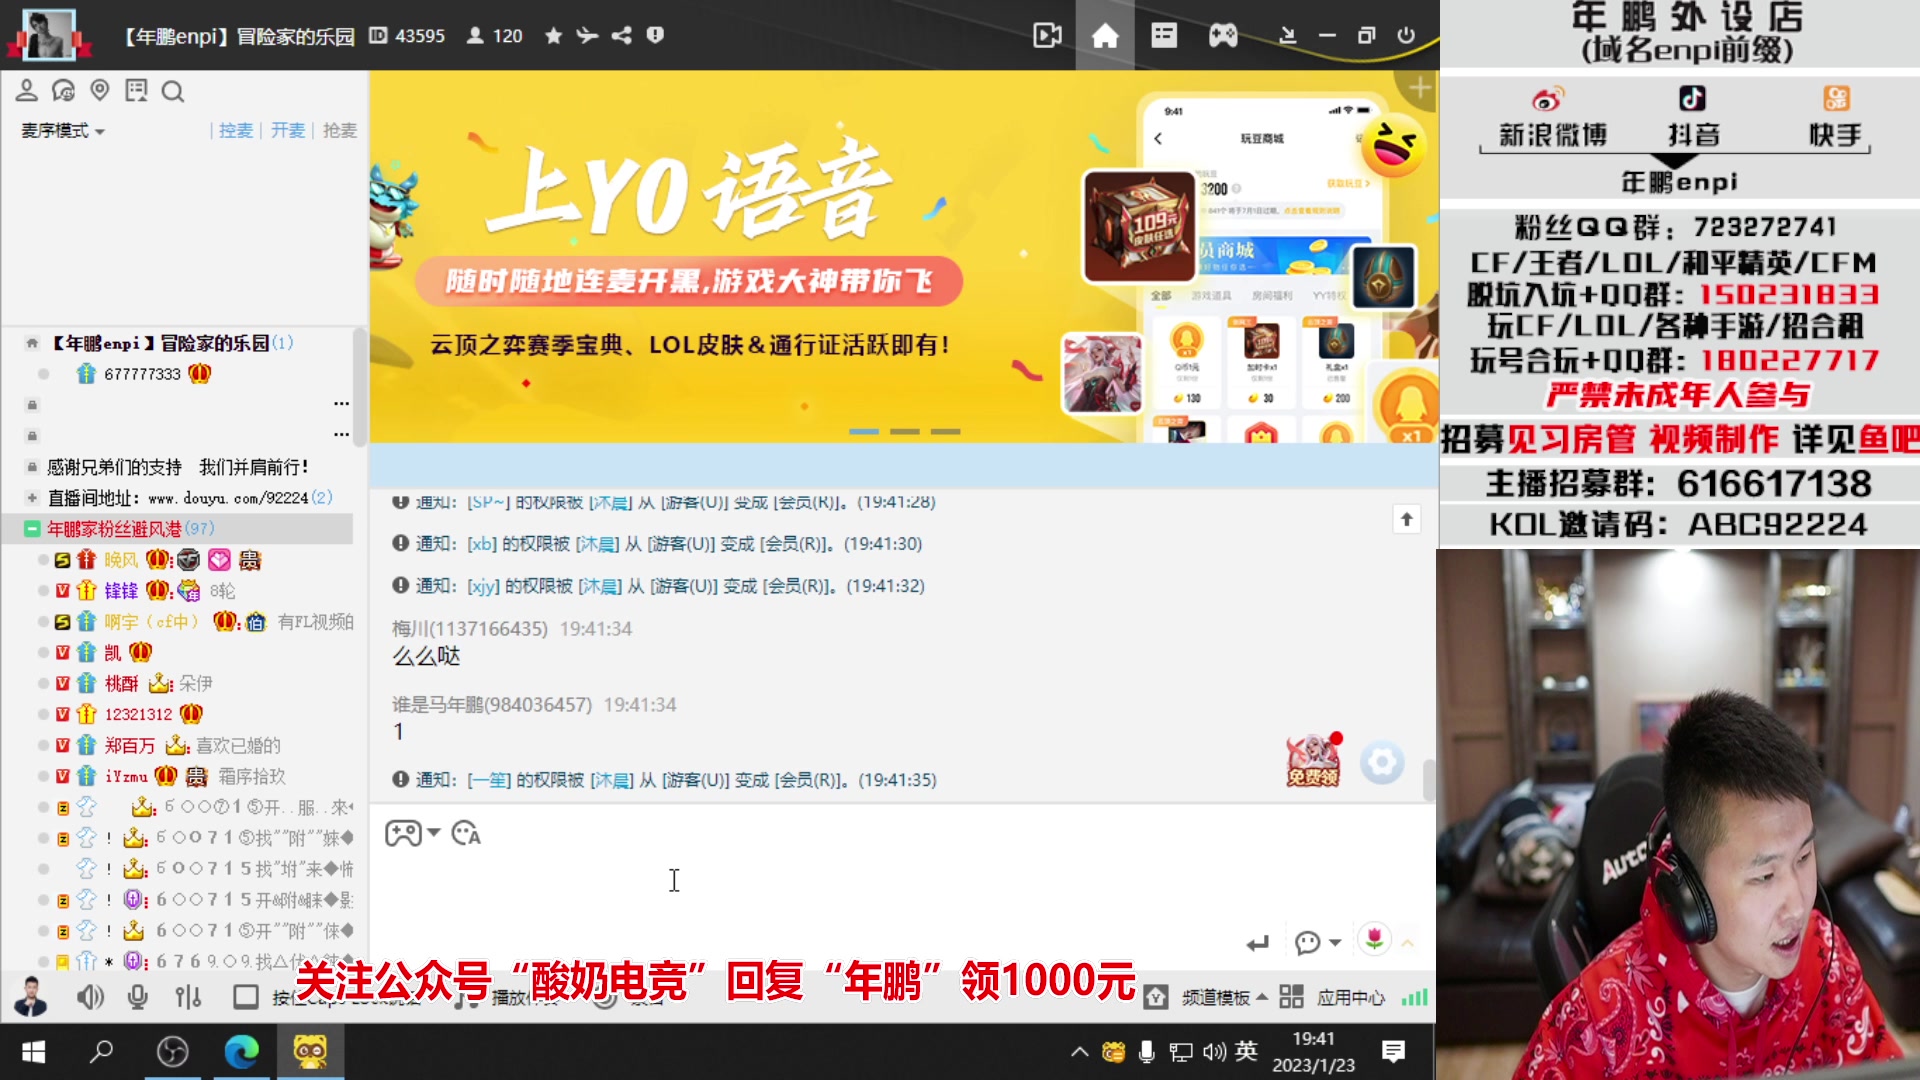The width and height of the screenshot is (1920, 1080).
Task: Open the recent chats bubble icon
Action: tap(63, 91)
